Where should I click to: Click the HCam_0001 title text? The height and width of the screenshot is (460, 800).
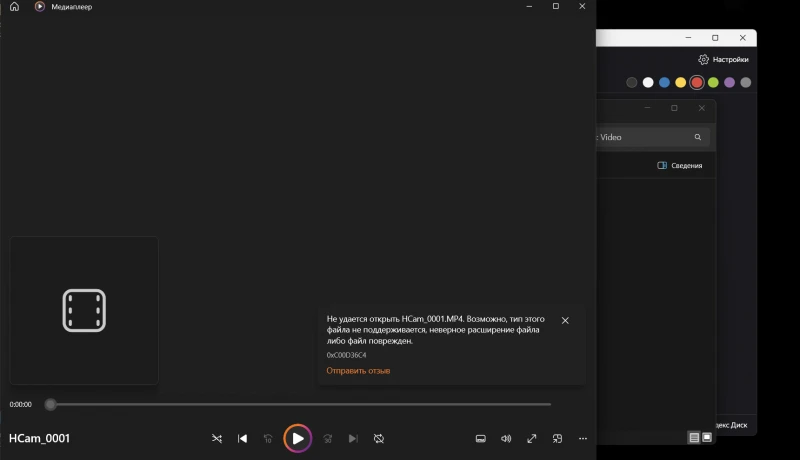(x=39, y=439)
